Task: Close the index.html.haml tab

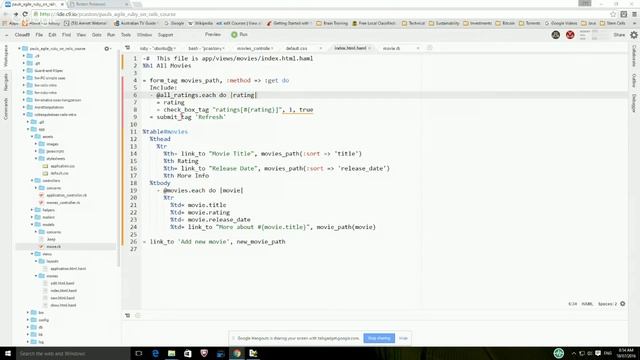Action: pos(370,48)
